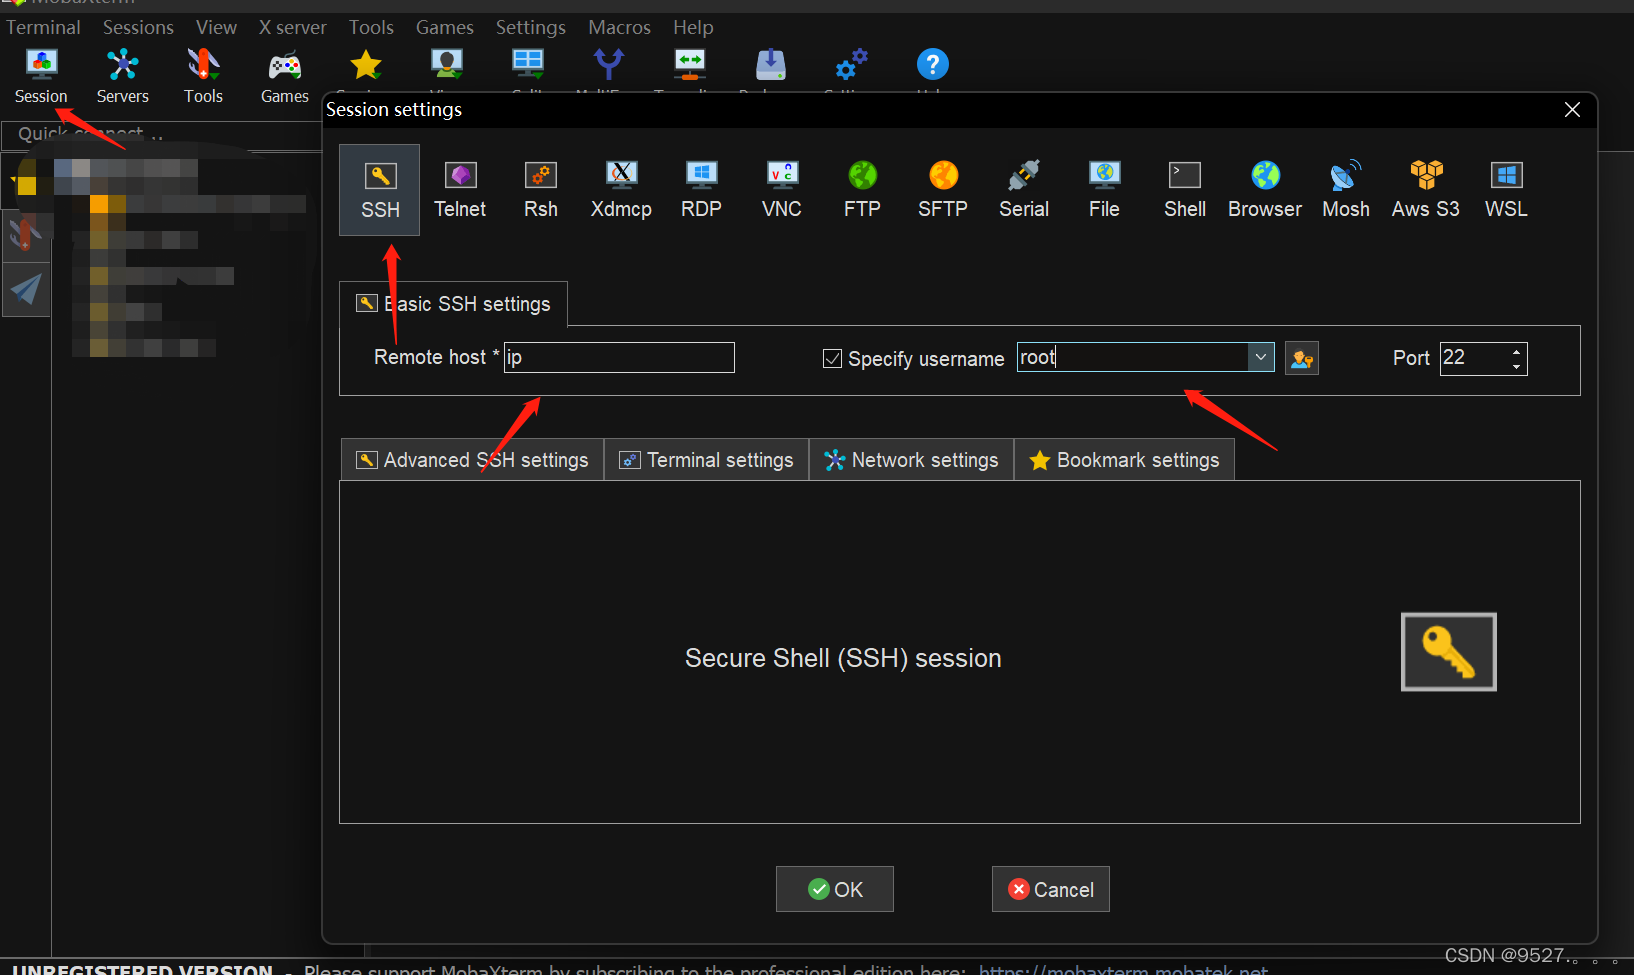Viewport: 1634px width, 975px height.
Task: Pick the WSL session type
Action: pos(1506,190)
